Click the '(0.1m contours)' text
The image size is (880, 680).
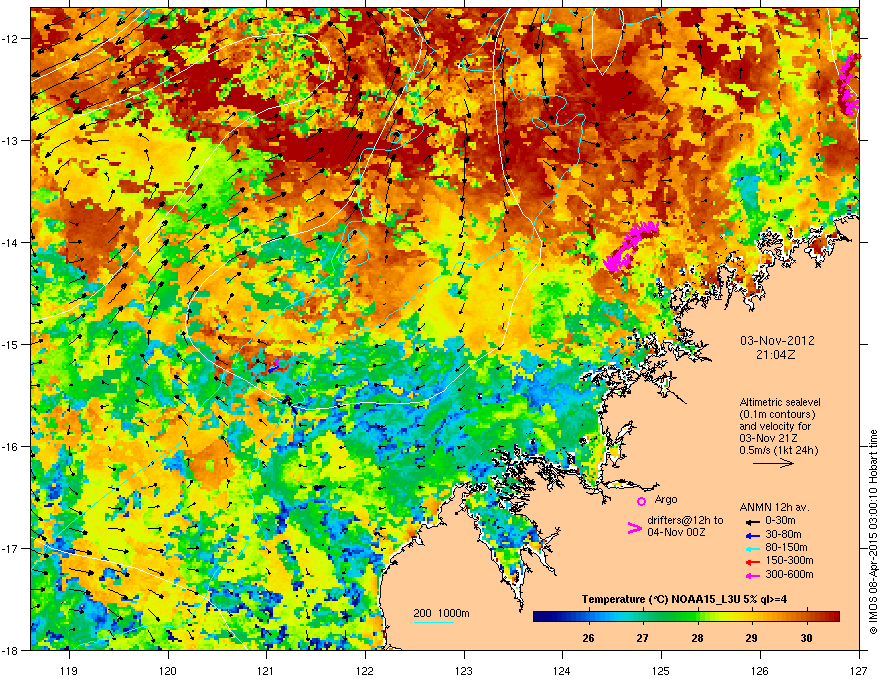777,415
